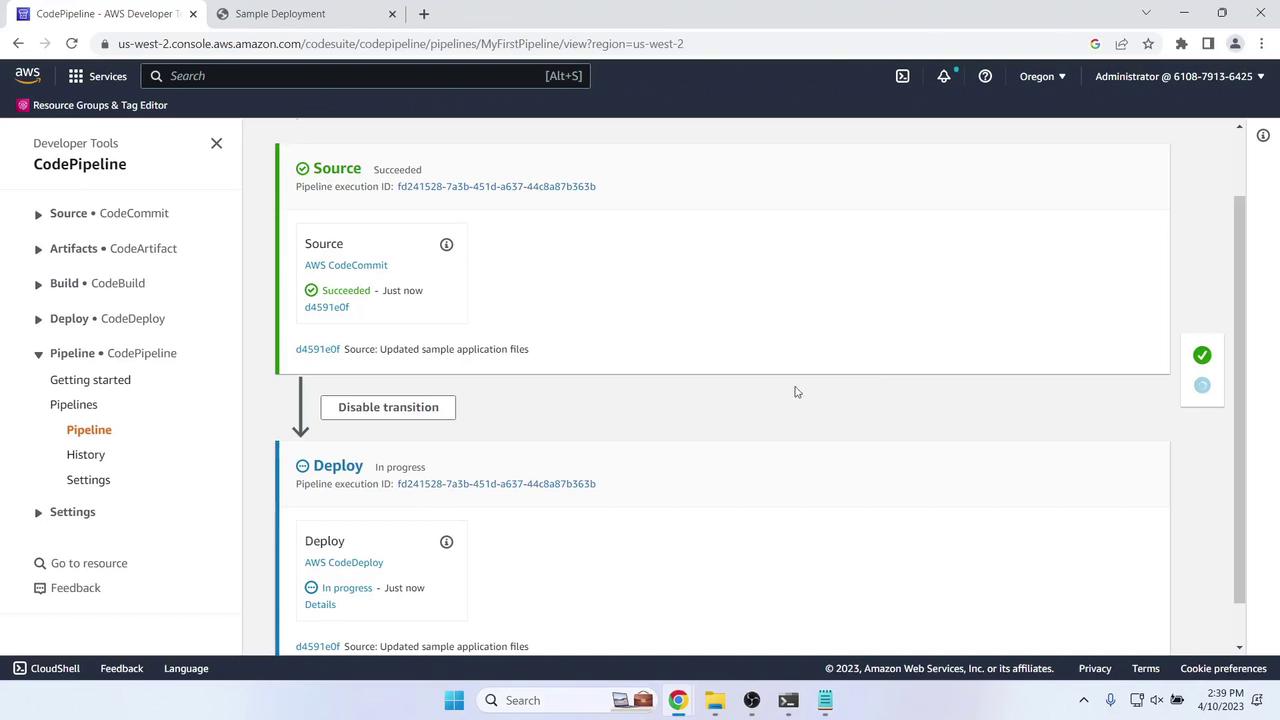The width and height of the screenshot is (1280, 720).
Task: Open the help question mark menu
Action: tap(985, 76)
